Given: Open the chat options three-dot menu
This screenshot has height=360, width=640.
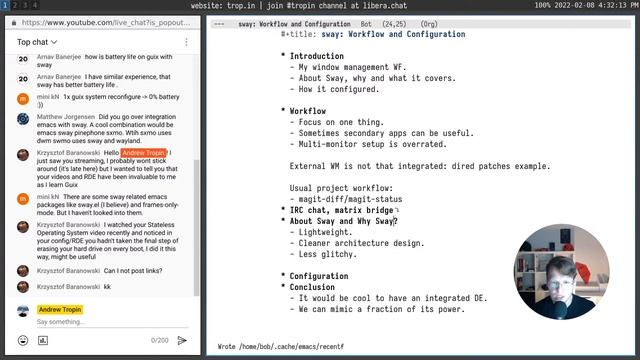Looking at the screenshot, I should (186, 42).
